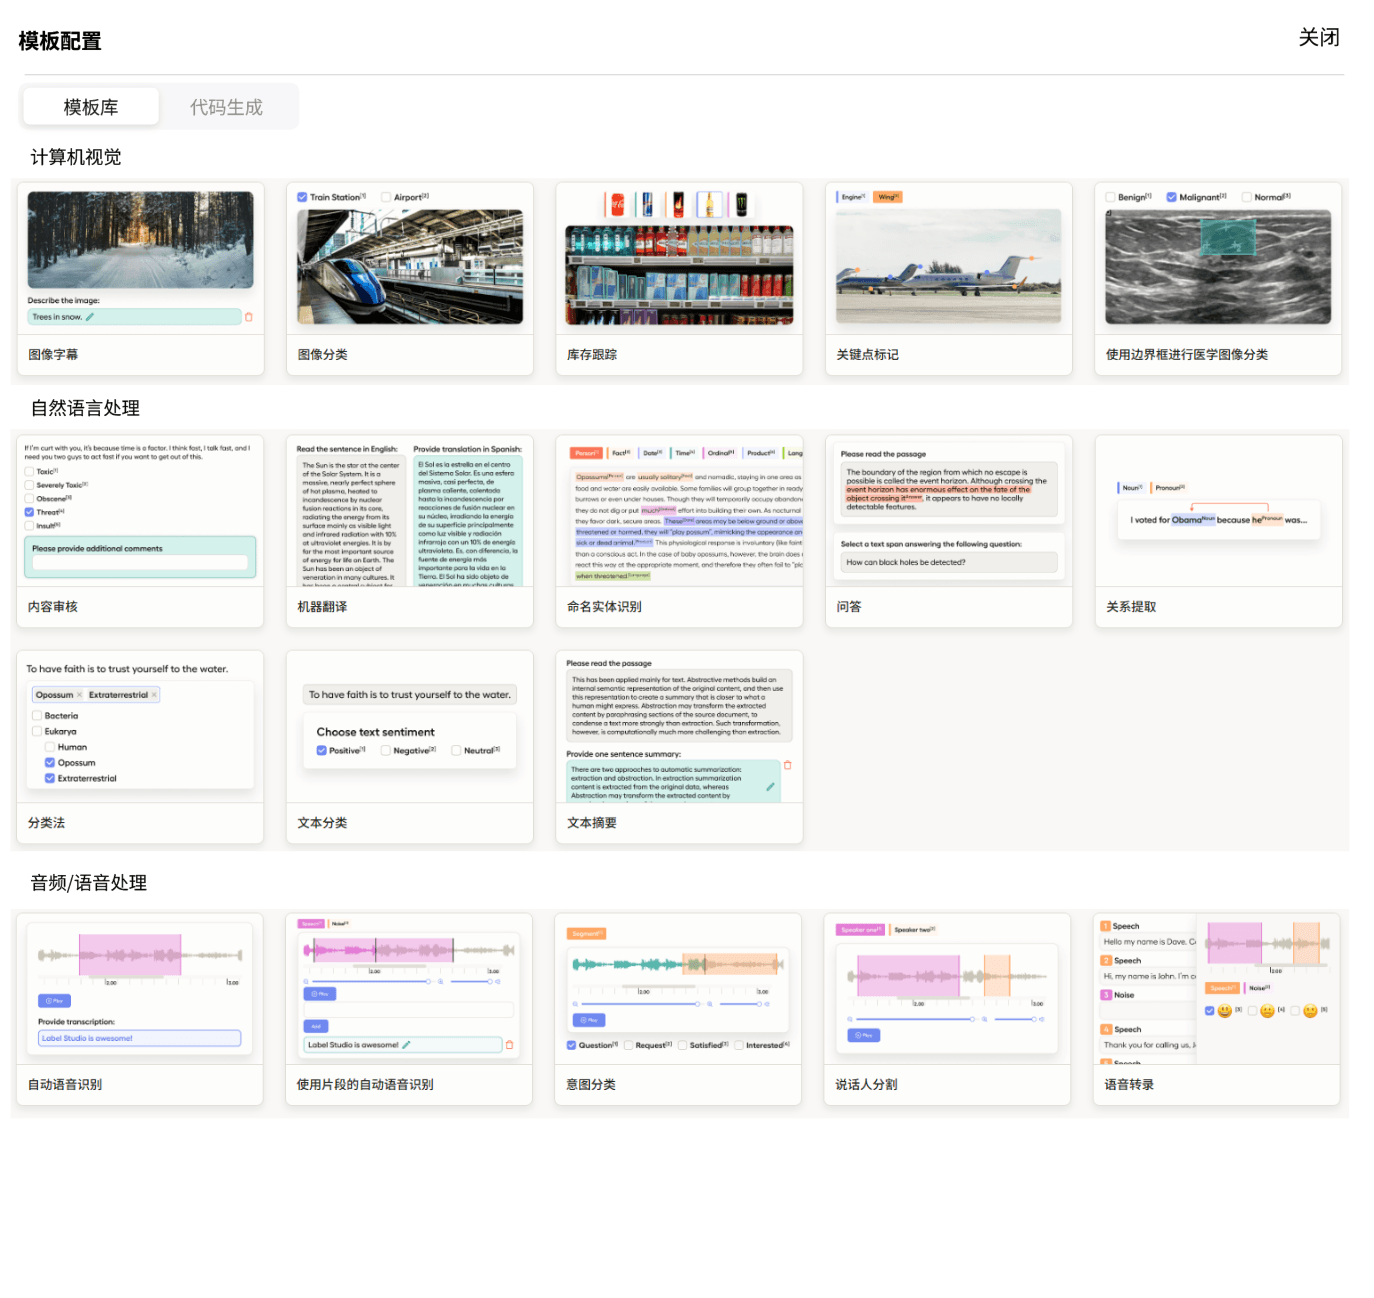Open the 内容审核 template card
Screen dimensions: 1374x1298
(x=140, y=530)
